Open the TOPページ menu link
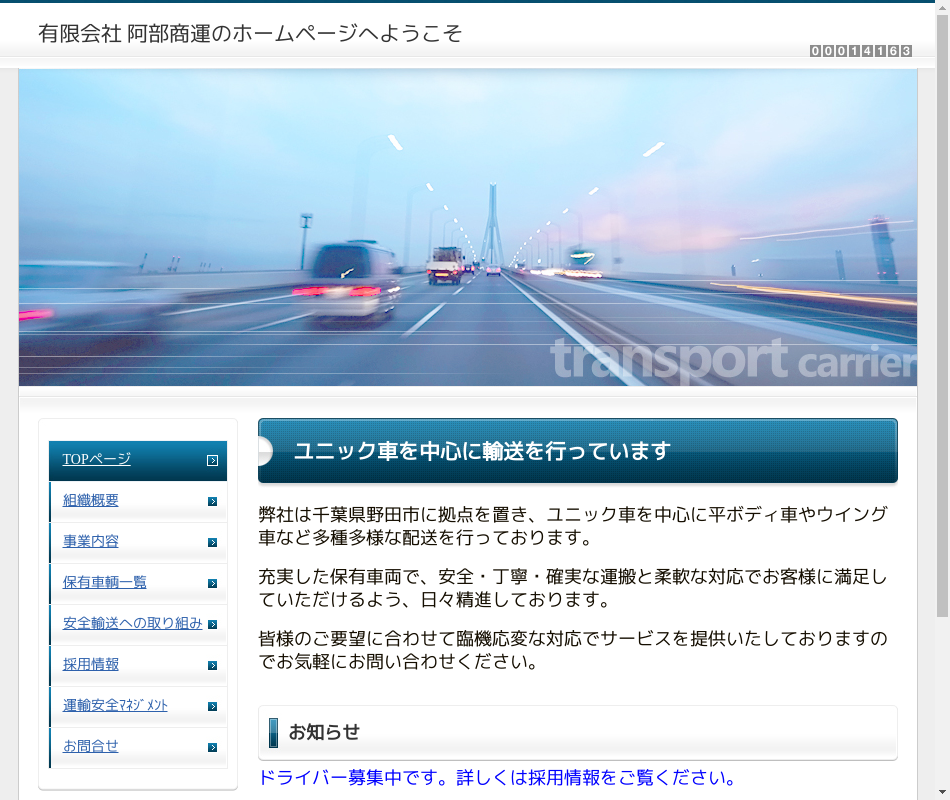 click(x=96, y=459)
